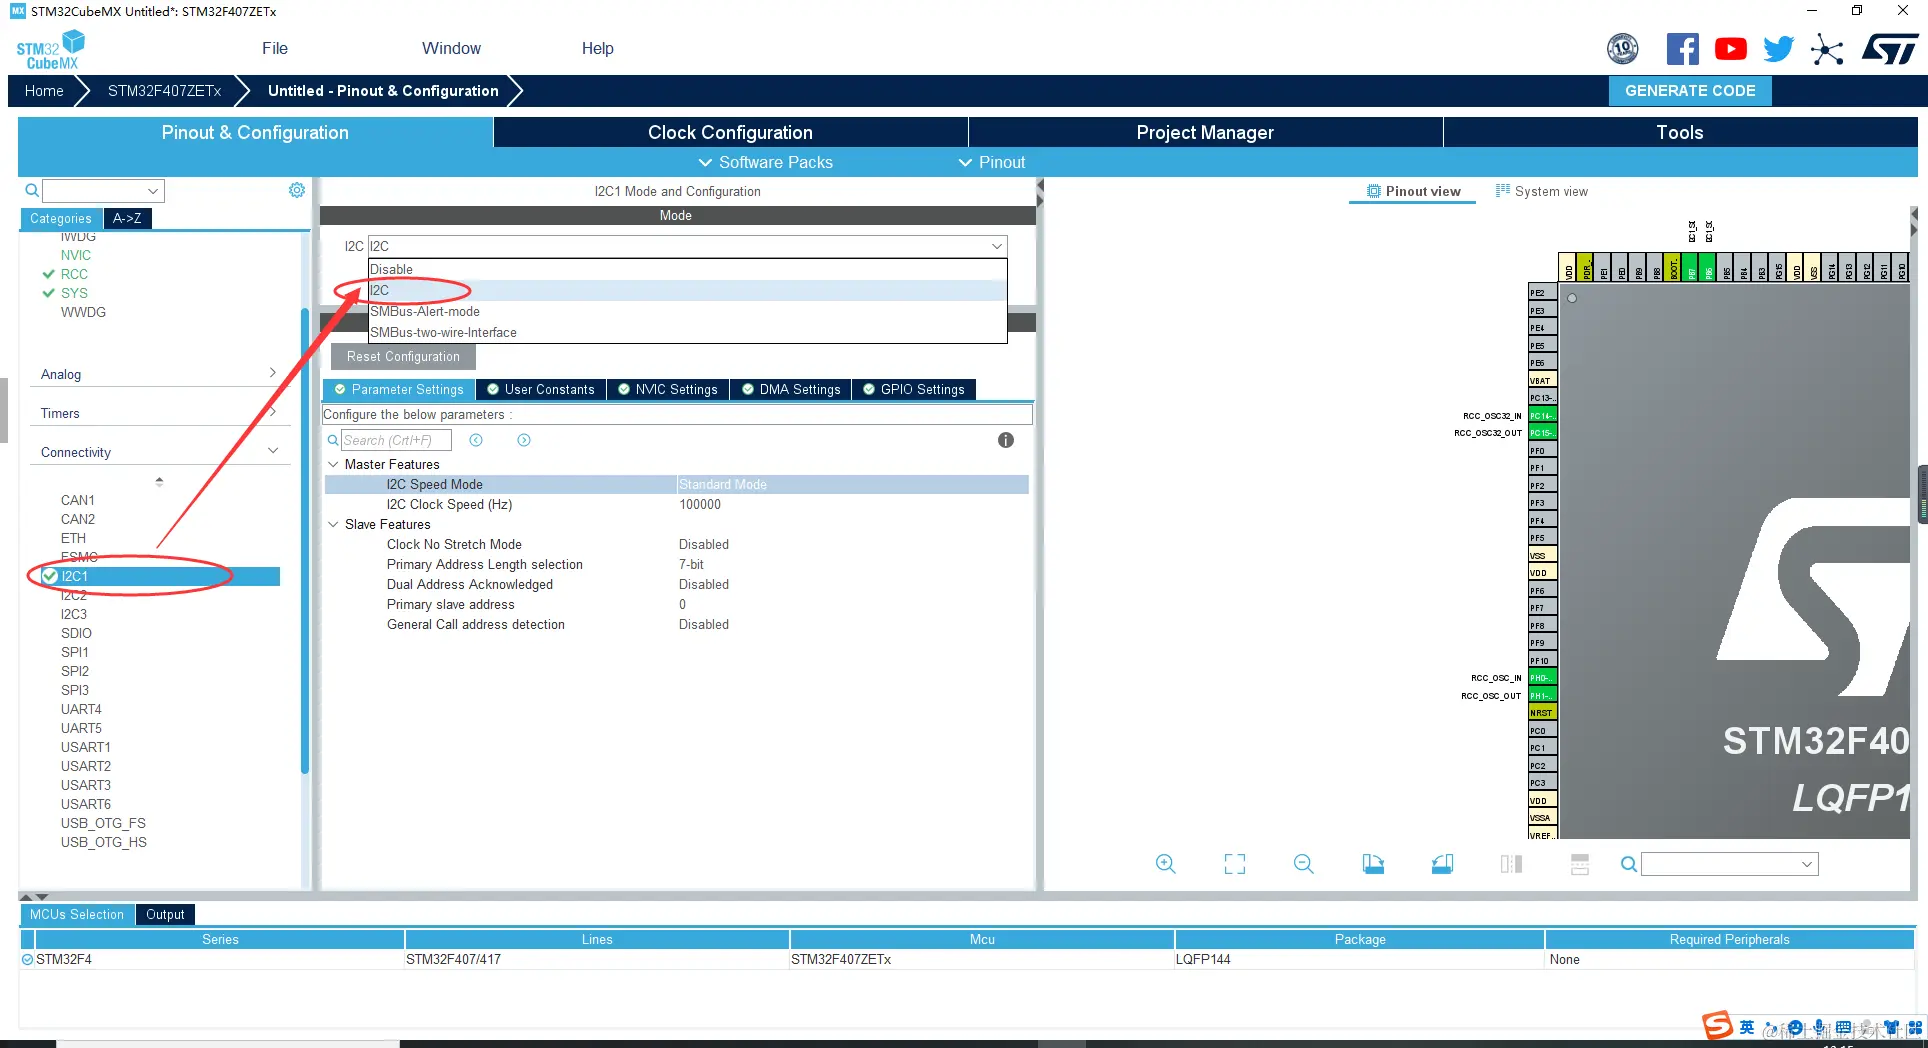This screenshot has width=1928, height=1048.
Task: Open the File menu
Action: coord(275,49)
